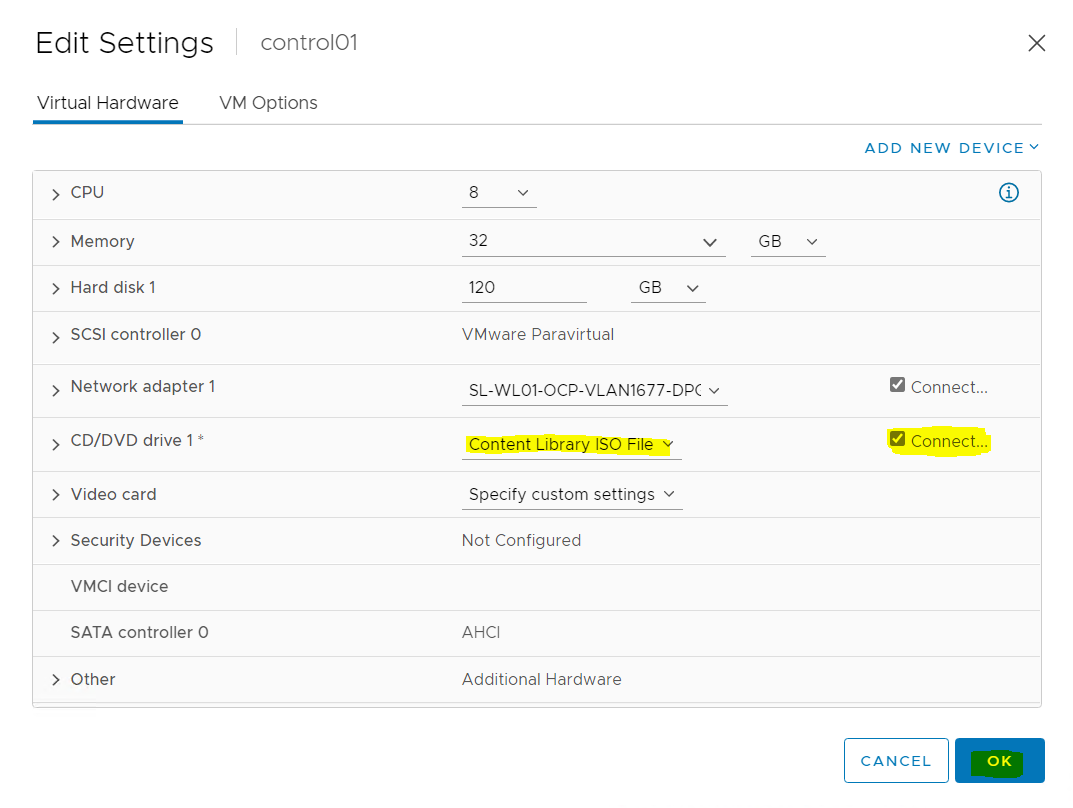Select the Virtual Hardware tab

[x=107, y=103]
